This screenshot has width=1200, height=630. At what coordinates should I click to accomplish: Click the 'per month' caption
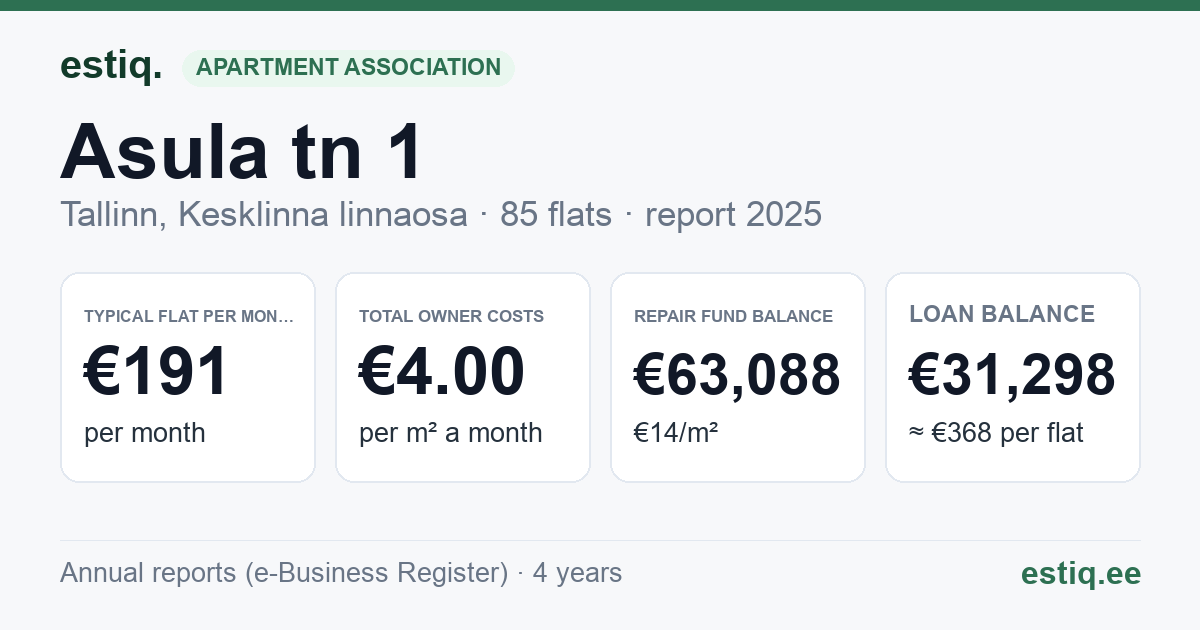[x=145, y=433]
